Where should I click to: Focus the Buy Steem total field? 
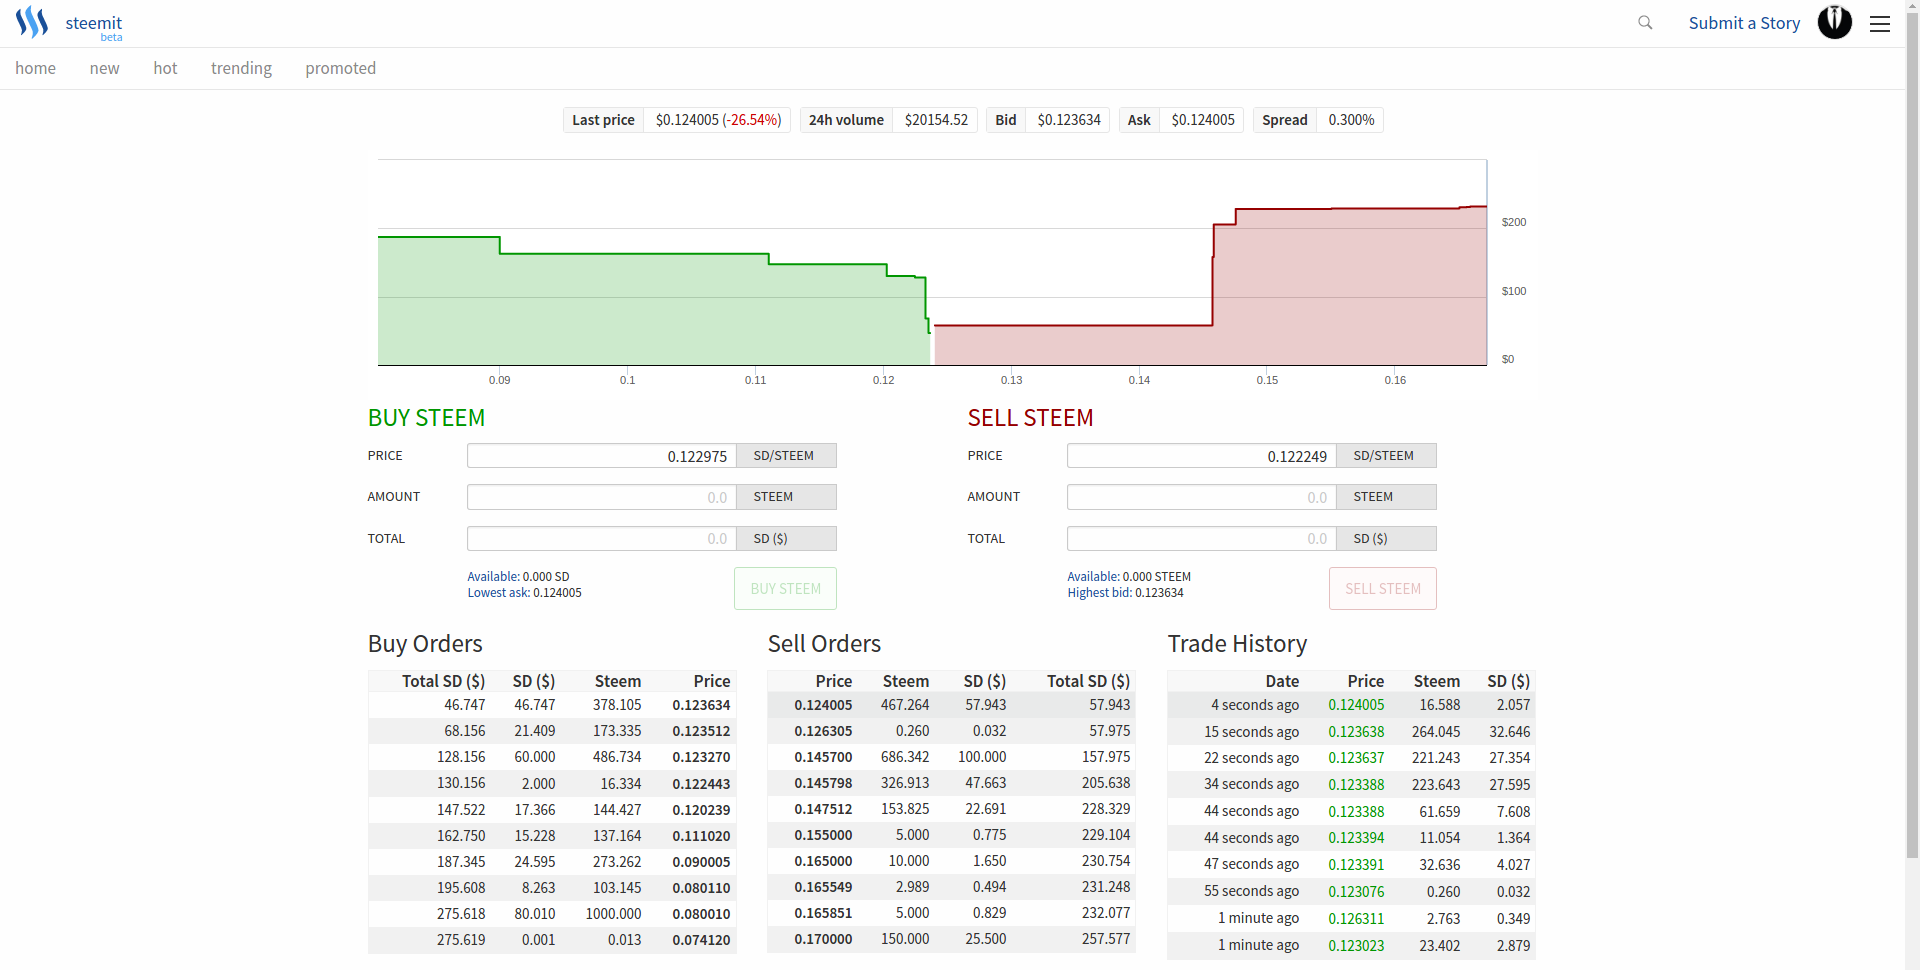[602, 539]
